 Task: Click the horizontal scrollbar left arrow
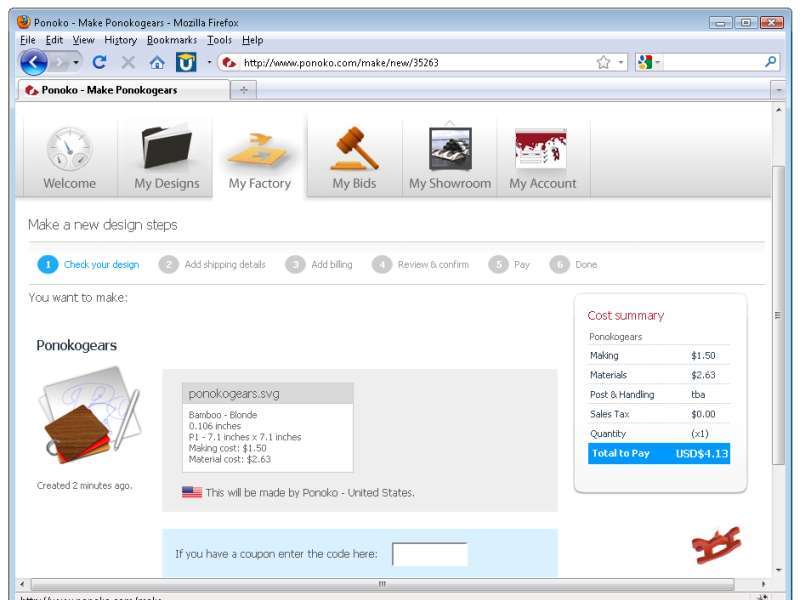(22, 584)
